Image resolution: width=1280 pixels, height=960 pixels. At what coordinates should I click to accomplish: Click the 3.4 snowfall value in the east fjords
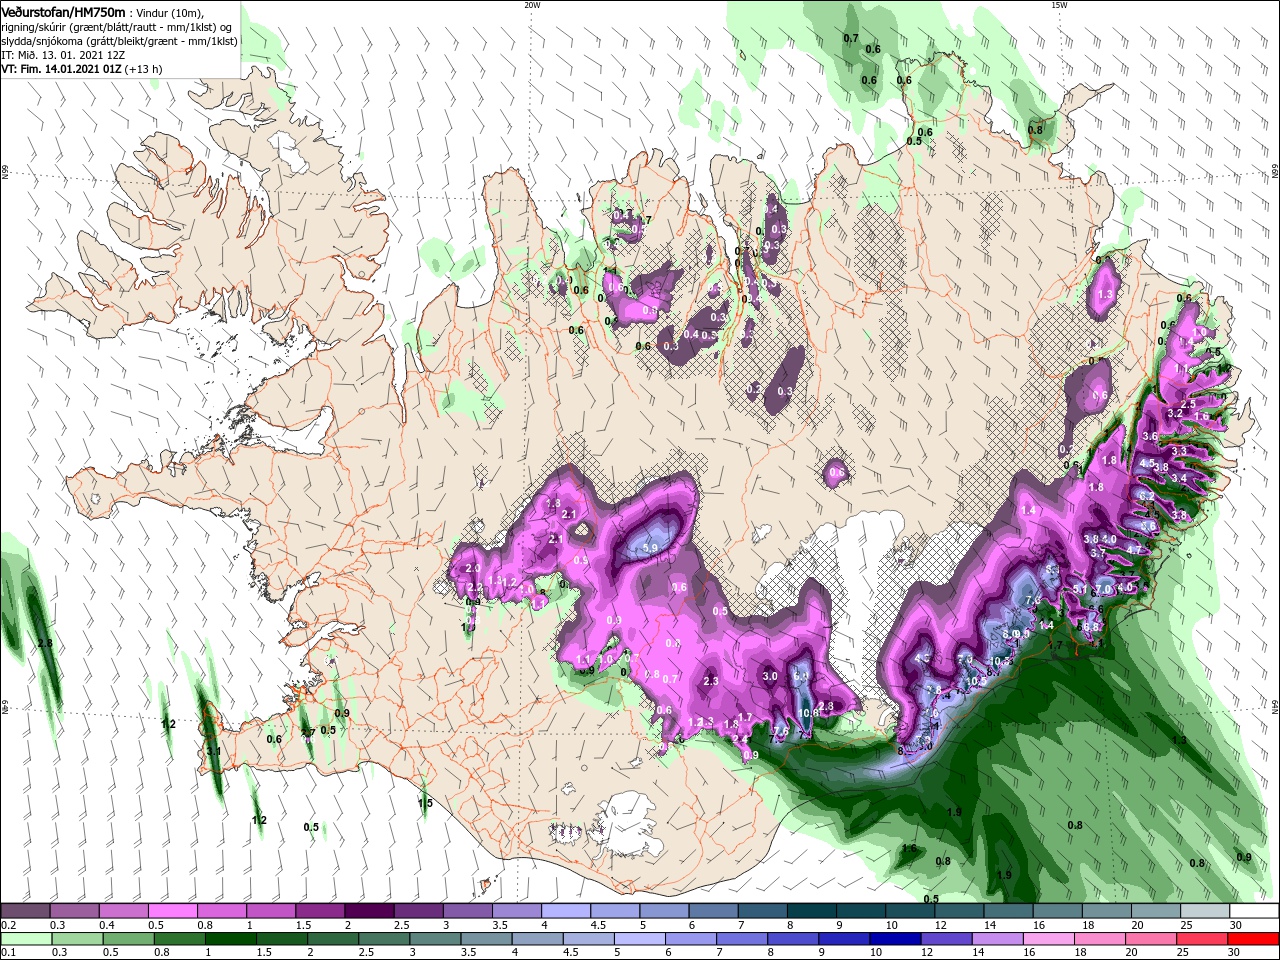[1178, 478]
